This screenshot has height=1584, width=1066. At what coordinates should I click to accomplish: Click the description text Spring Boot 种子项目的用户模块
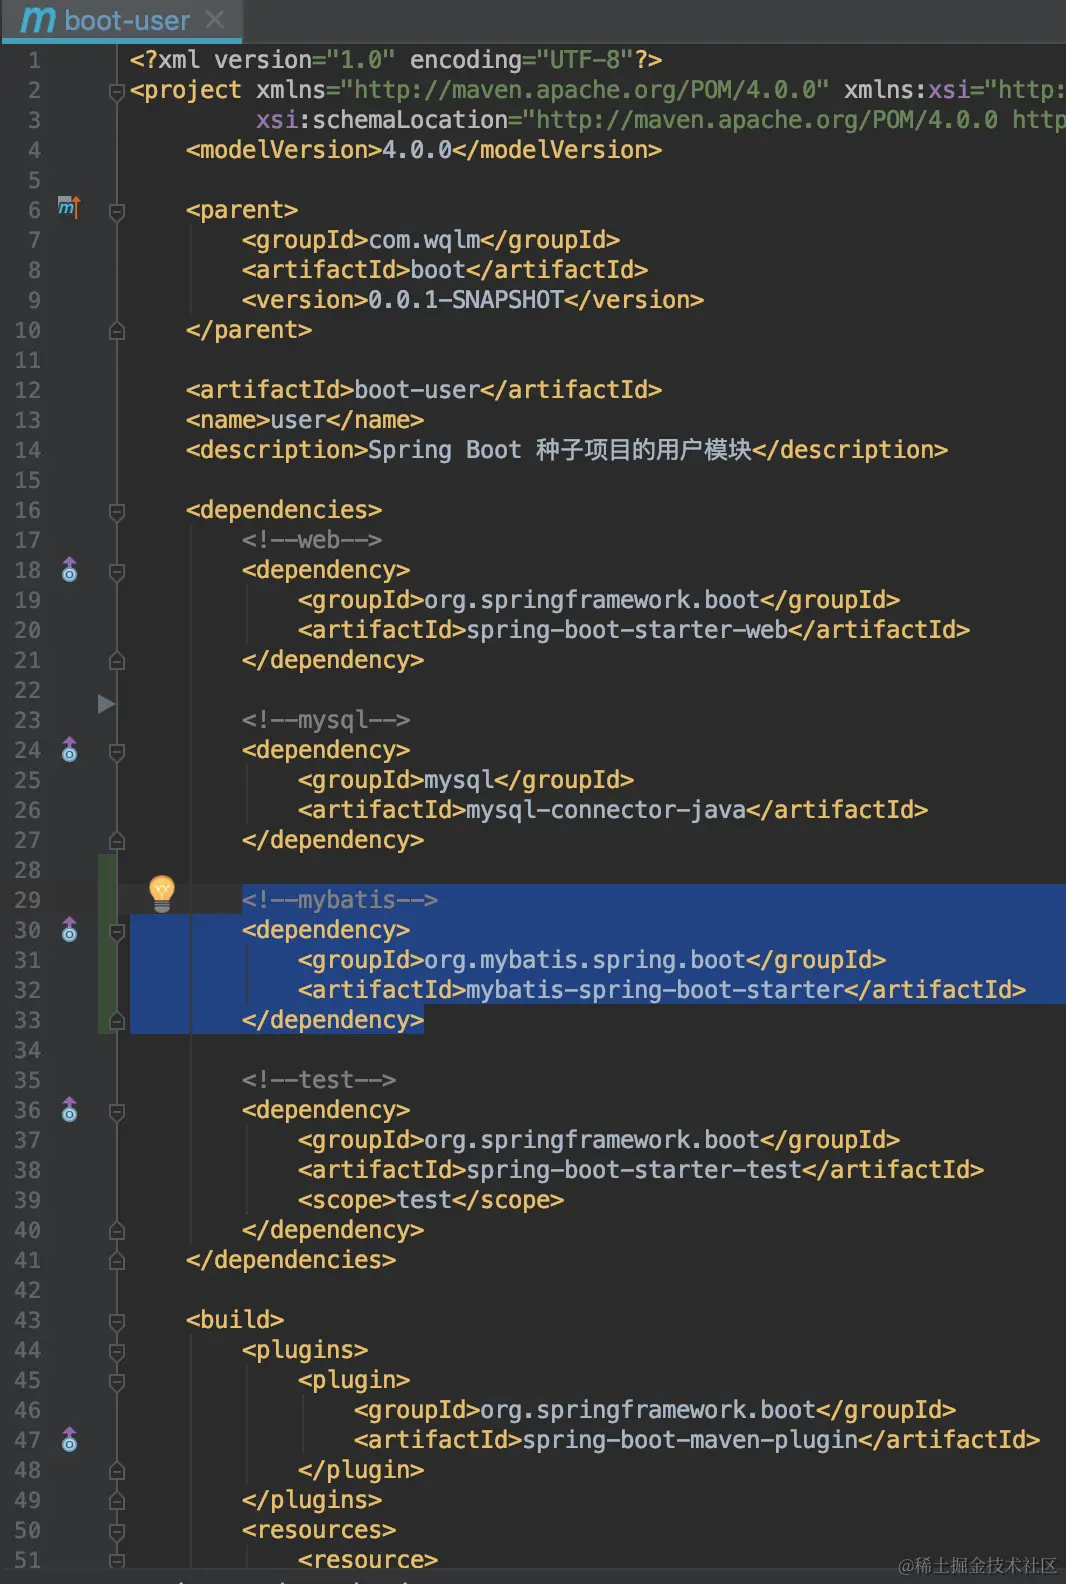[559, 450]
